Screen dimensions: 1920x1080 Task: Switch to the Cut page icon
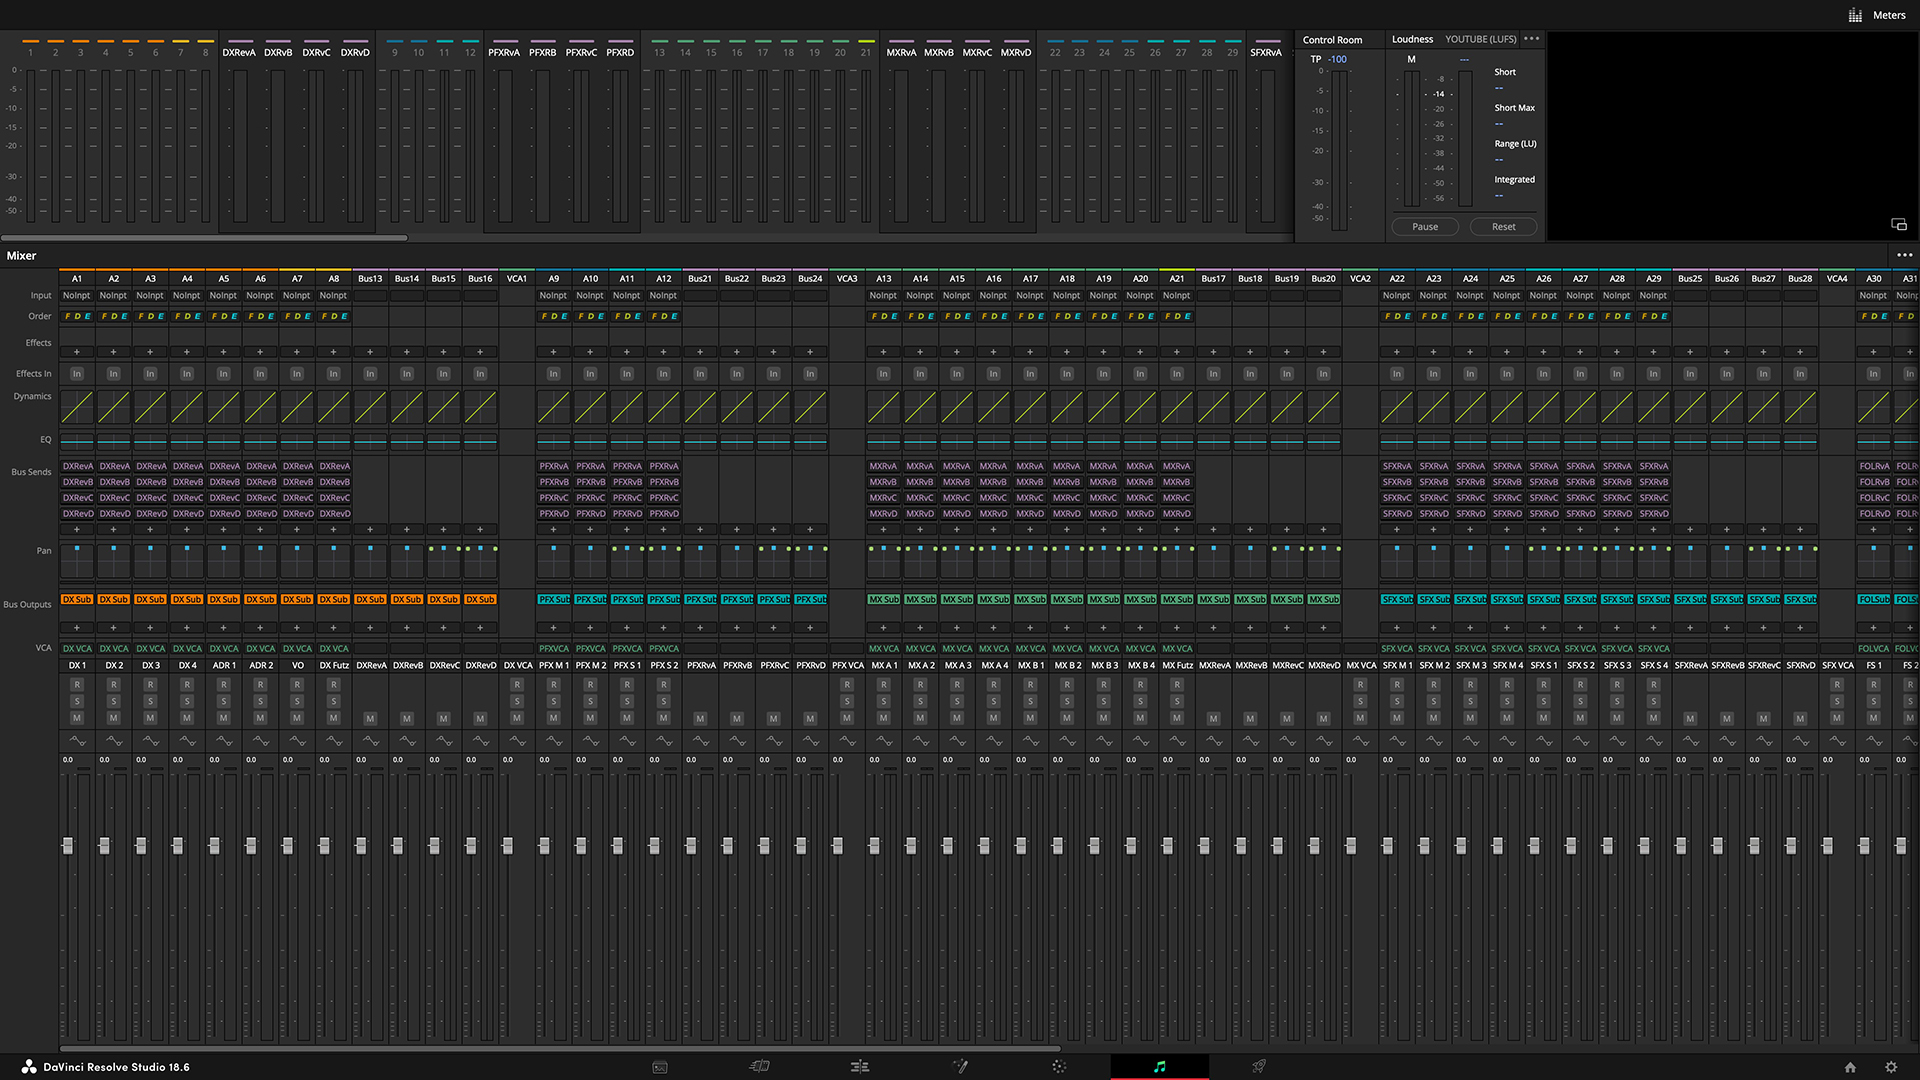click(x=760, y=1067)
